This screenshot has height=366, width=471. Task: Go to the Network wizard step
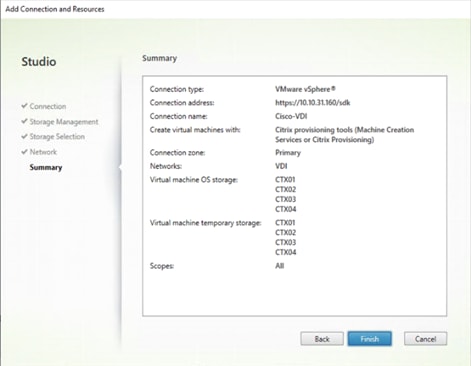43,152
